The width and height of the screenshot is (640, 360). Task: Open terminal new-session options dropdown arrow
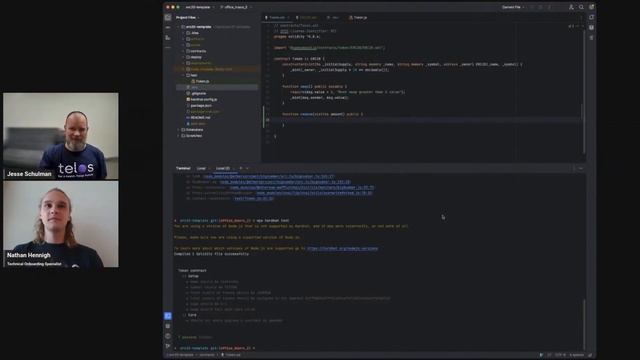[x=247, y=168]
